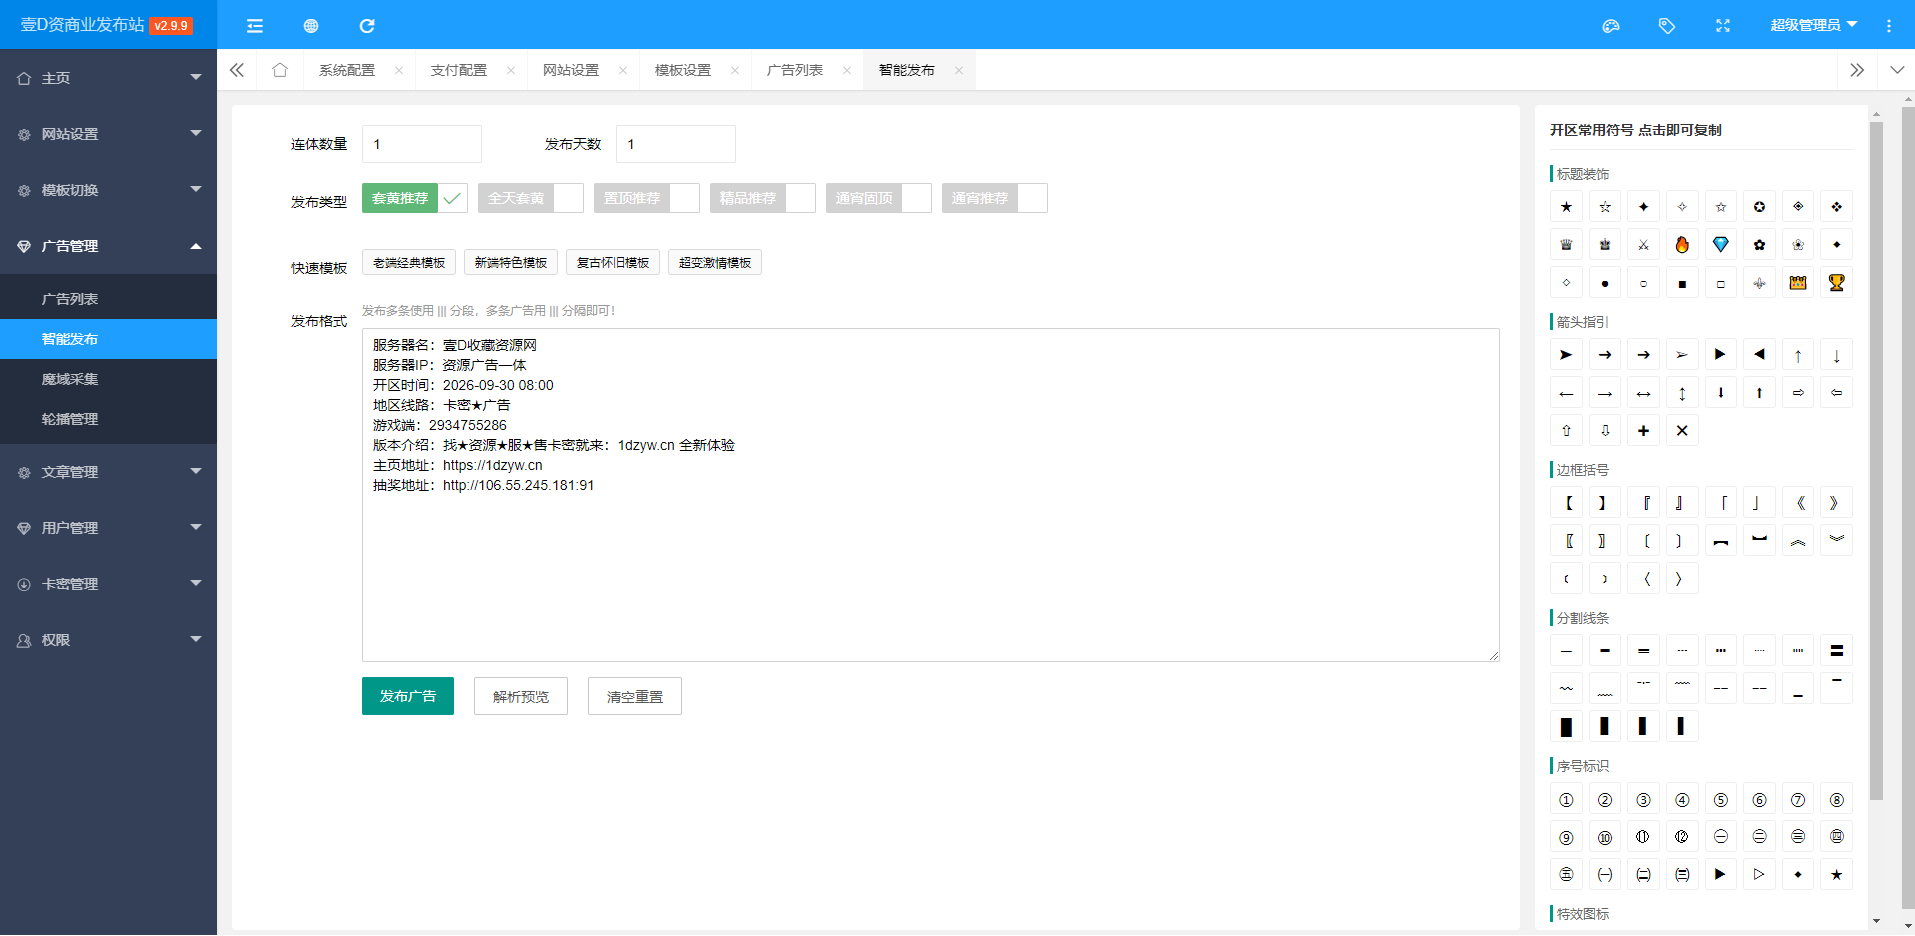Click the 清空重置 button

635,696
